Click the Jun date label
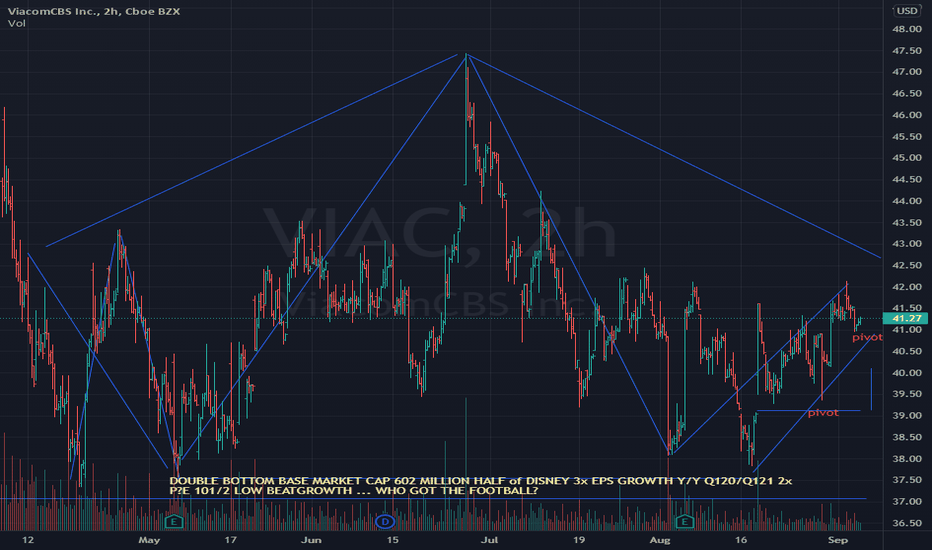 point(311,540)
